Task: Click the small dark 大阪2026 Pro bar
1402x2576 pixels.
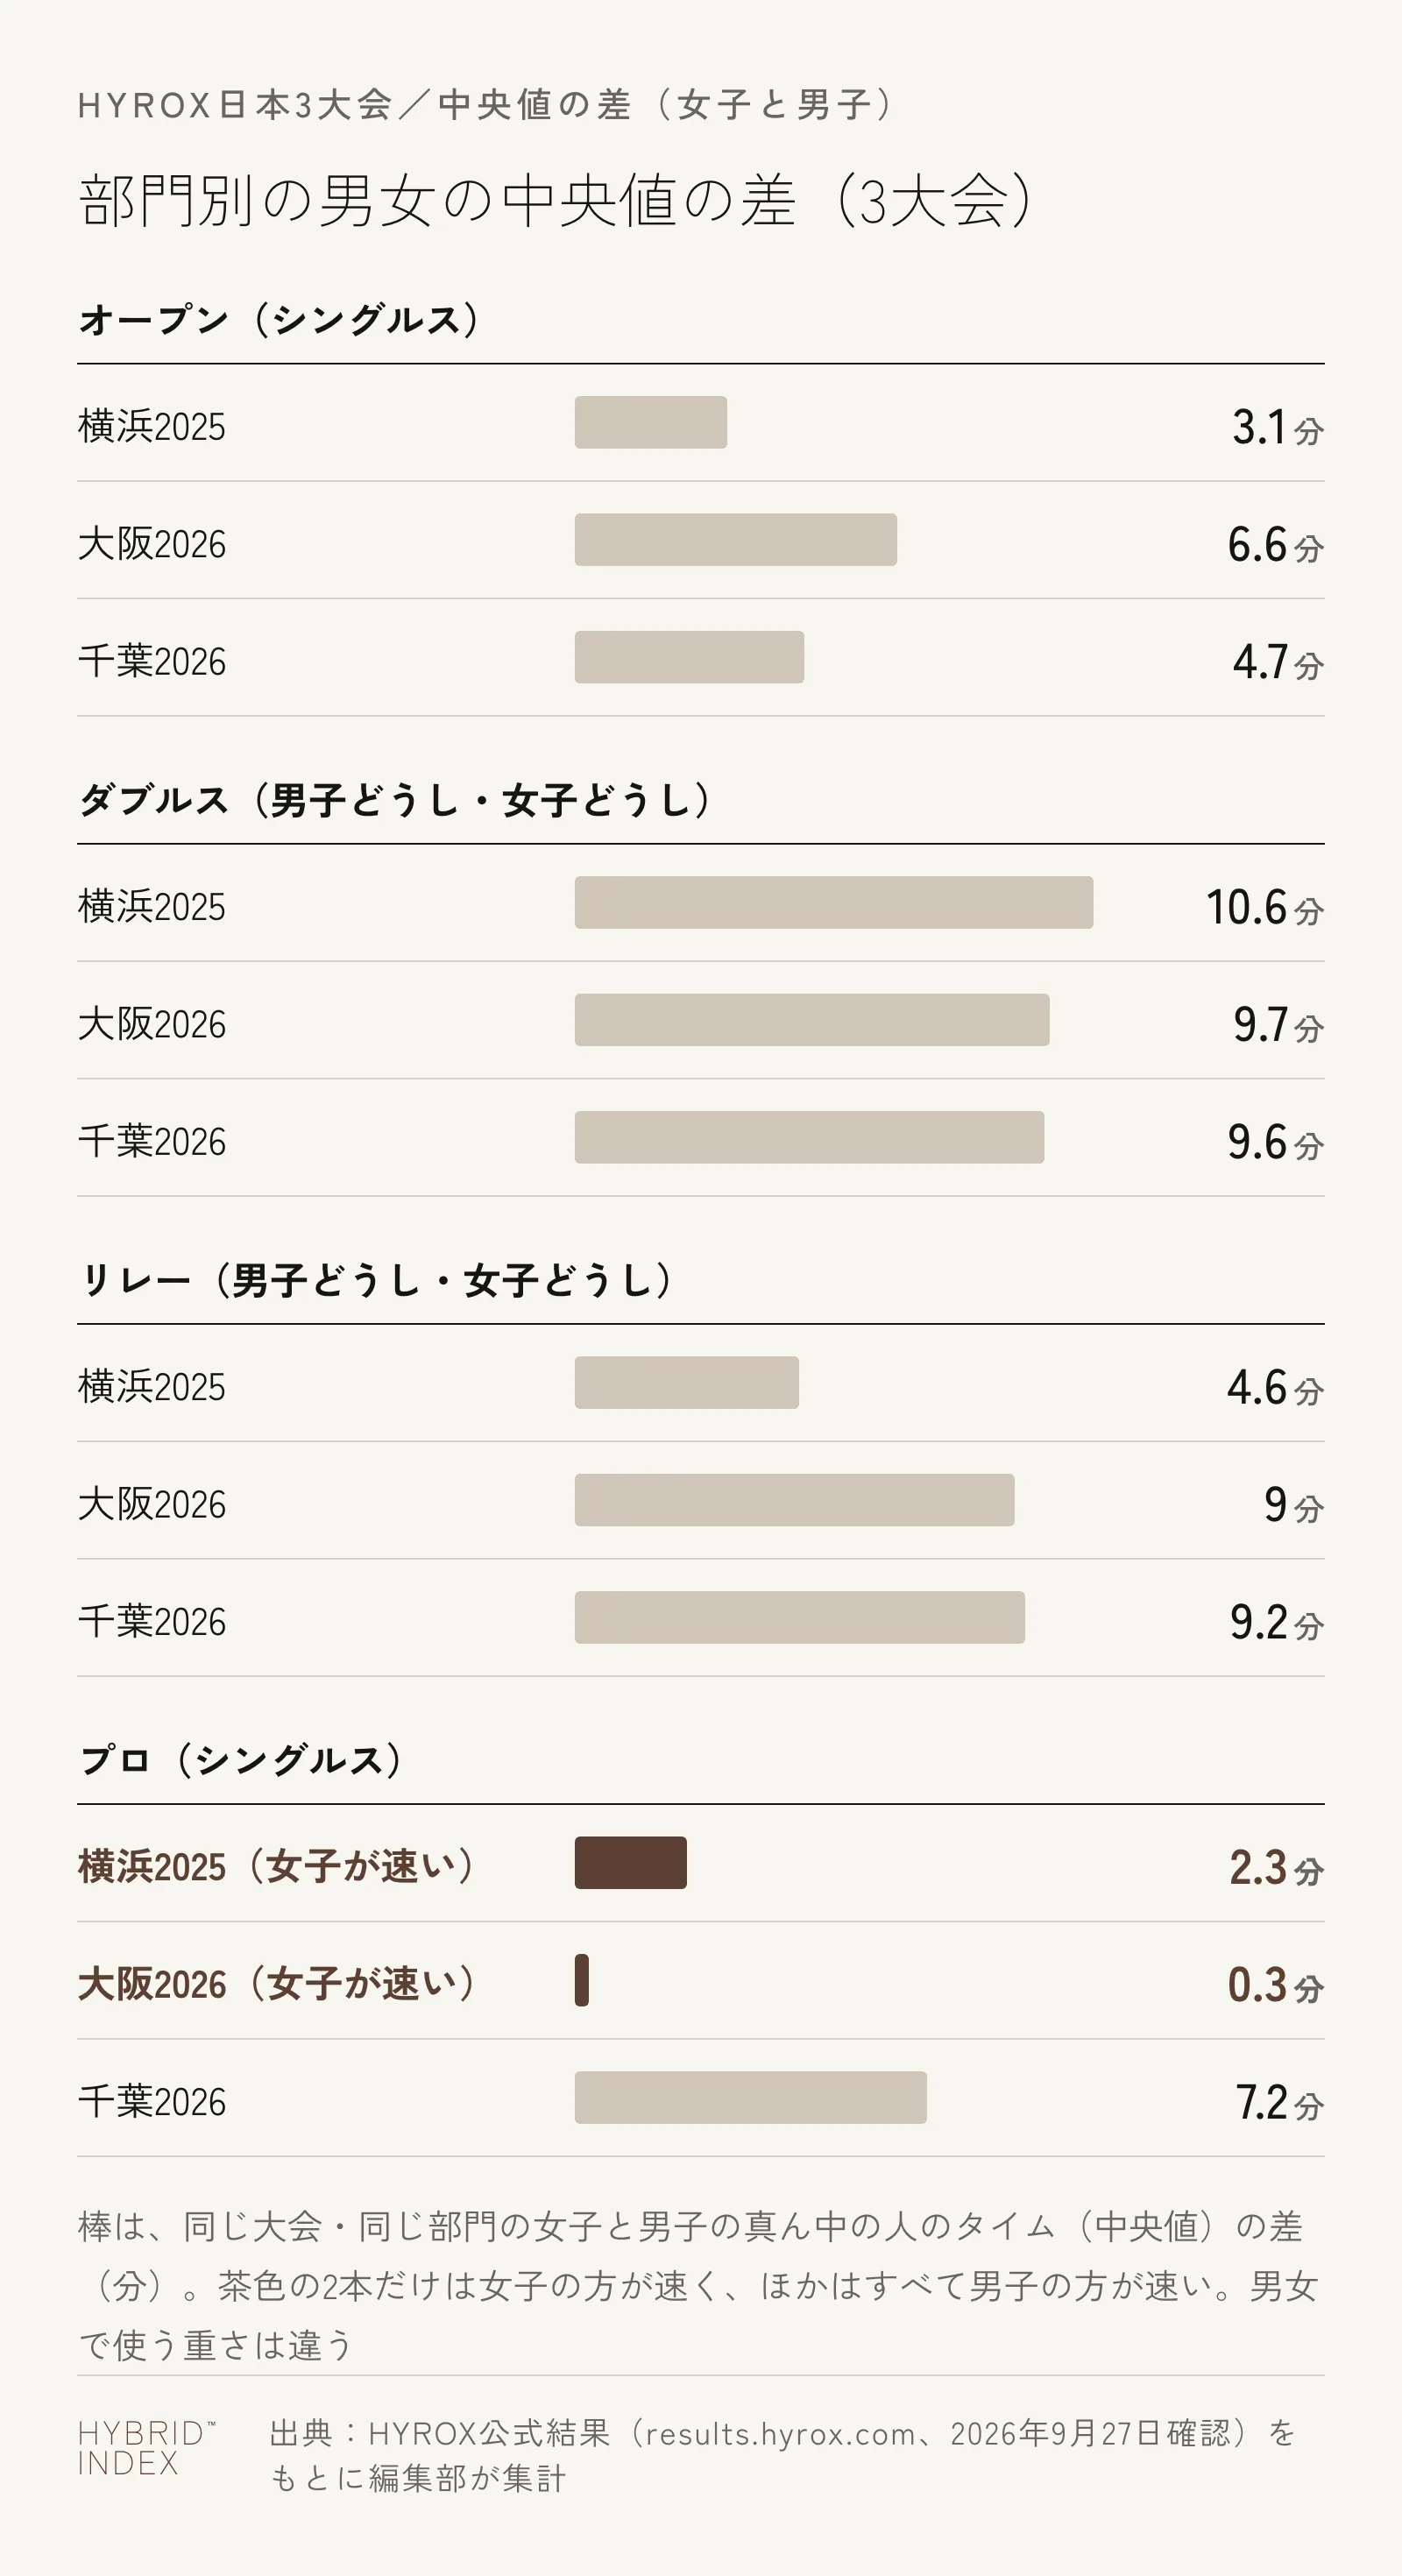Action: [581, 1980]
